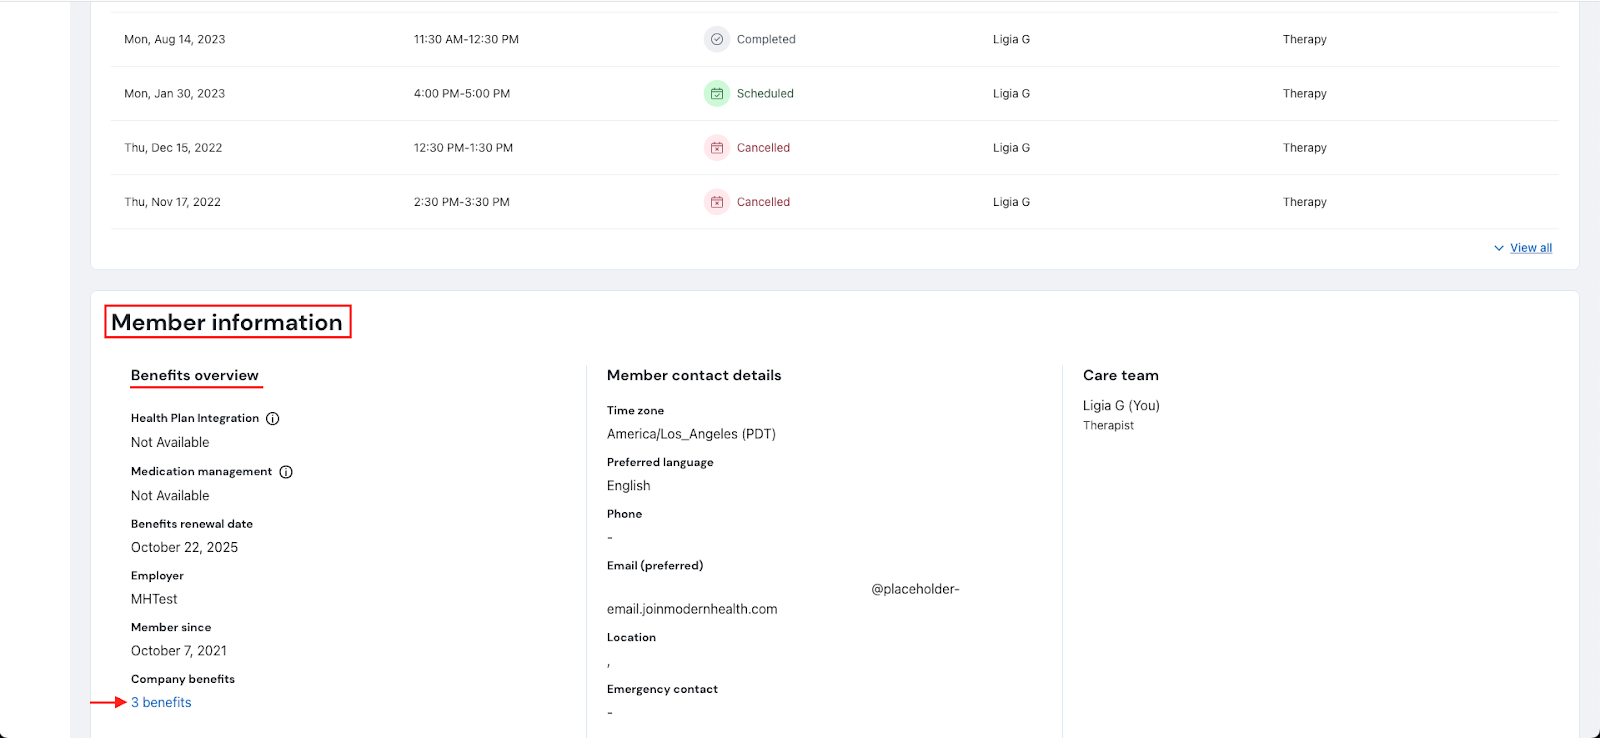The height and width of the screenshot is (738, 1600).
Task: Select the Mon, Jan 30, 2023 session date
Action: 174,93
